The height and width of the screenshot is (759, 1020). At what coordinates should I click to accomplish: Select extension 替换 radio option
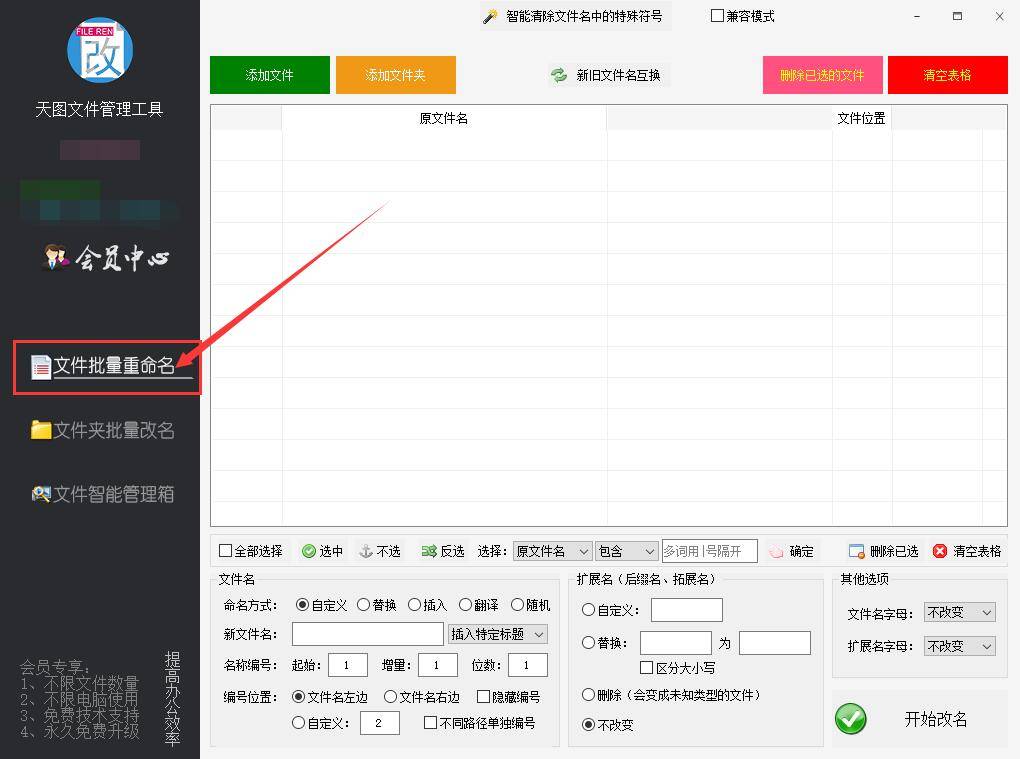588,643
